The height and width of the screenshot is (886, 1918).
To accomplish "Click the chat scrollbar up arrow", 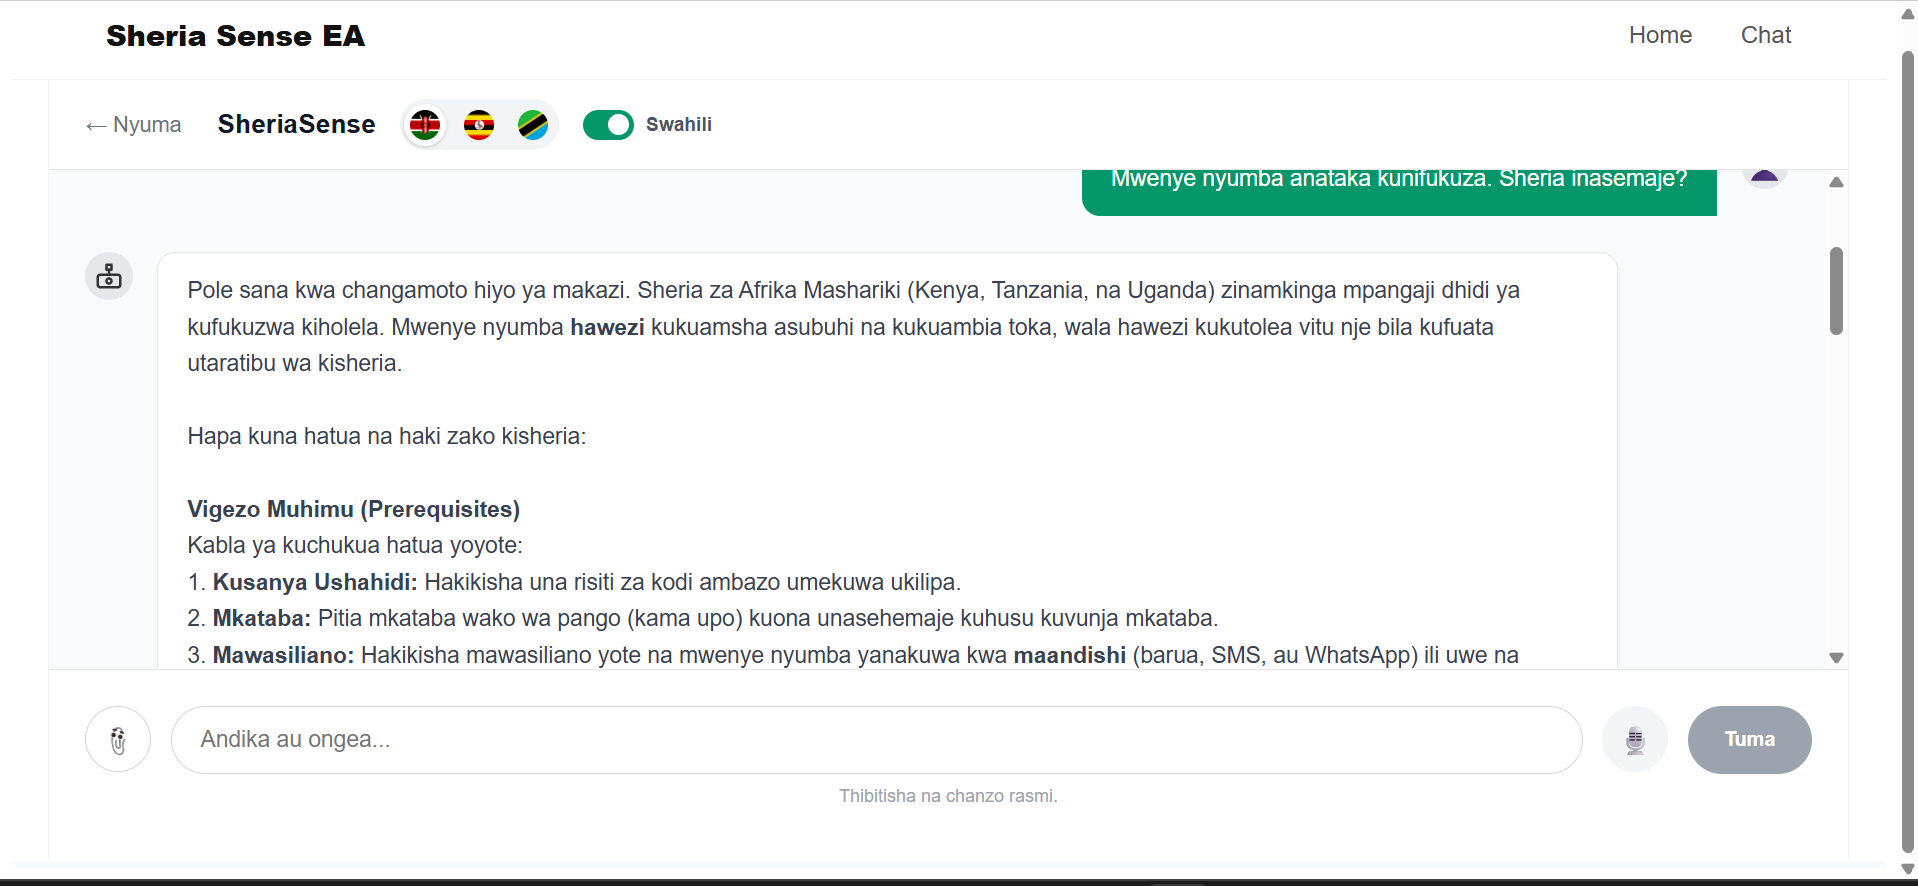I will click(1836, 182).
